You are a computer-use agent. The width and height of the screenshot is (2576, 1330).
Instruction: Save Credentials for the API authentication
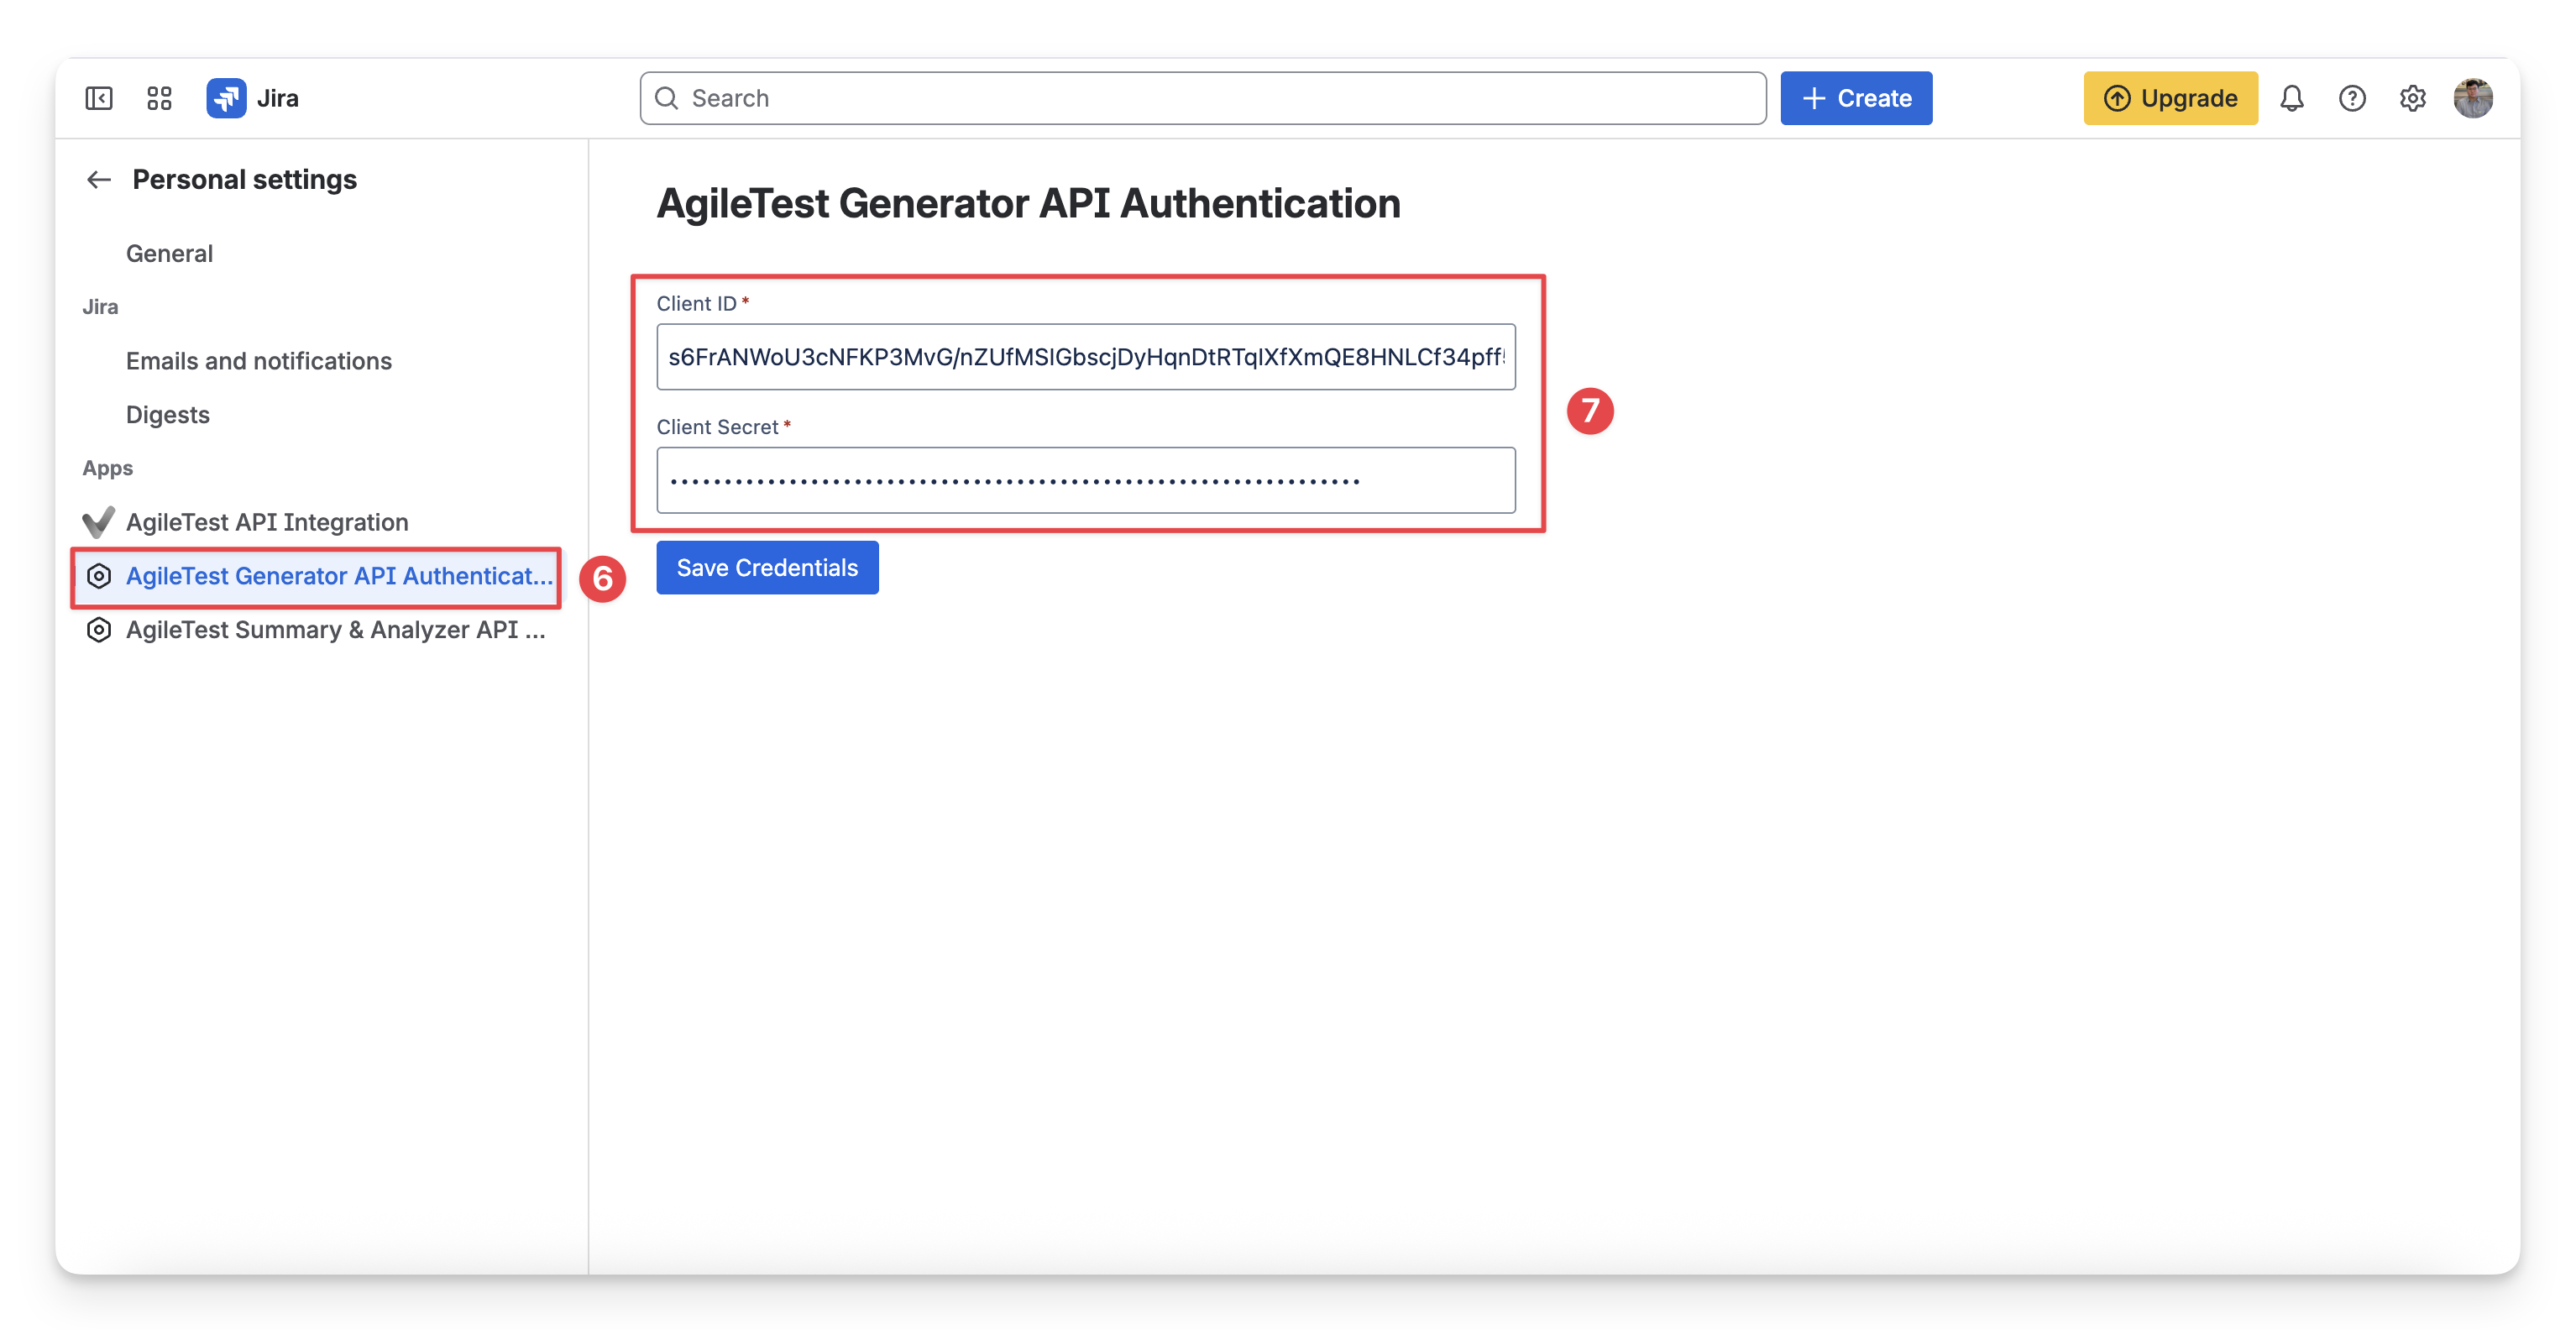click(767, 568)
